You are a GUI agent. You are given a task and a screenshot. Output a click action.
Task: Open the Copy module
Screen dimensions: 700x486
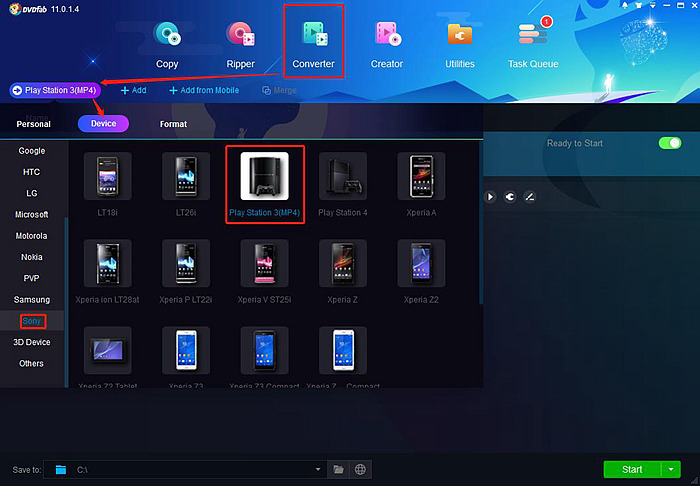tap(167, 45)
